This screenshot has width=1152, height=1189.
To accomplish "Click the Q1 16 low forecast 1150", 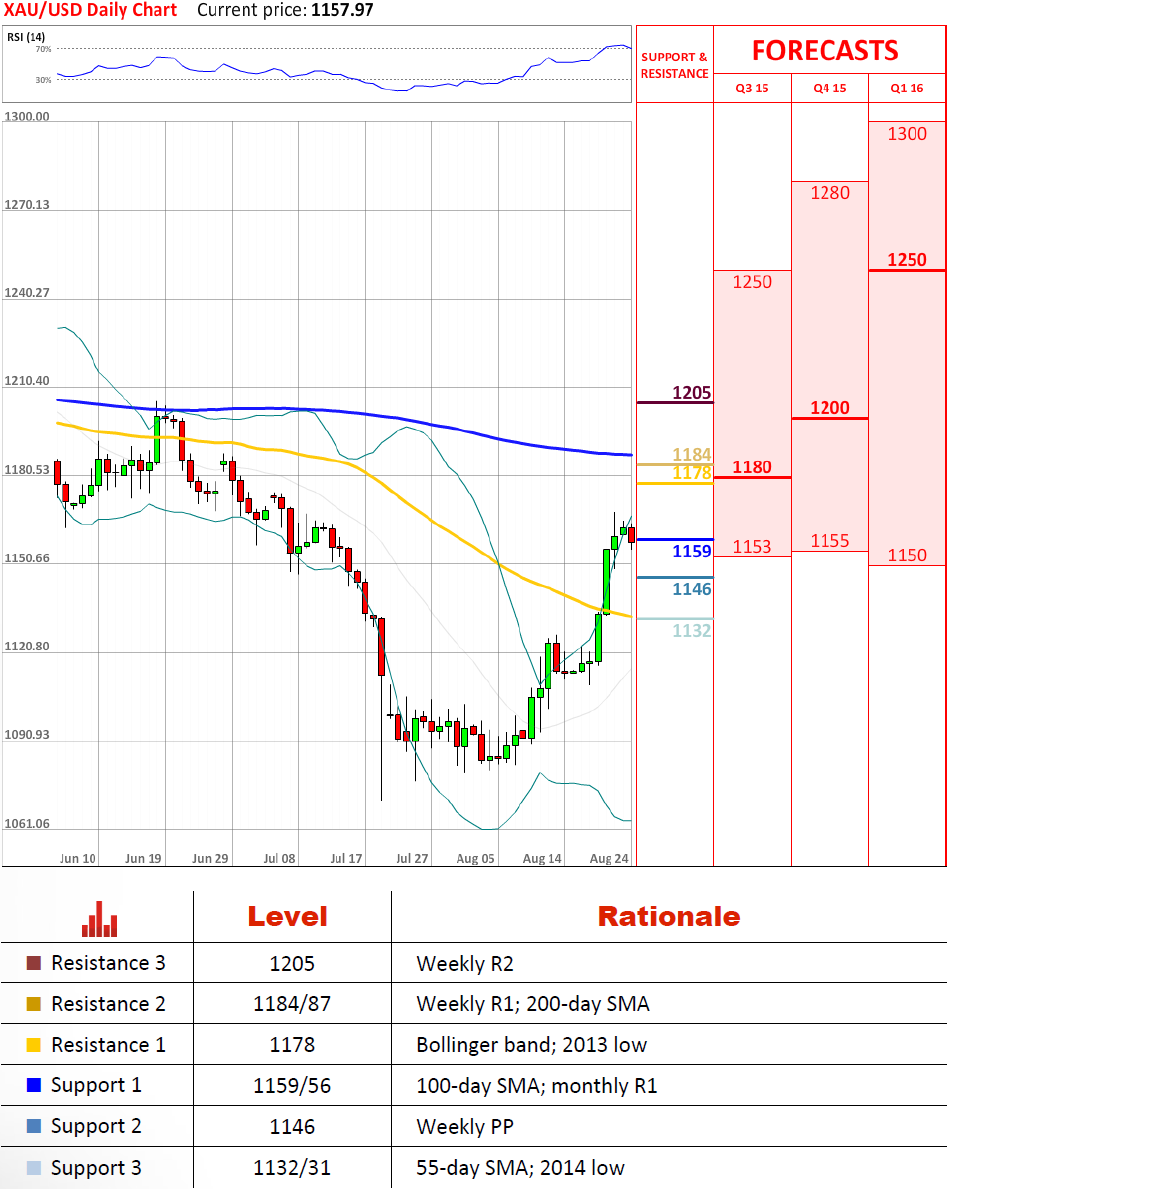I will click(907, 555).
